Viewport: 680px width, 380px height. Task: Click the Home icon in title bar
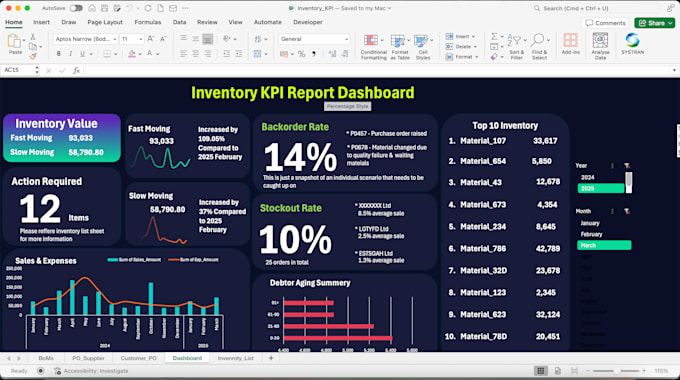click(x=92, y=8)
